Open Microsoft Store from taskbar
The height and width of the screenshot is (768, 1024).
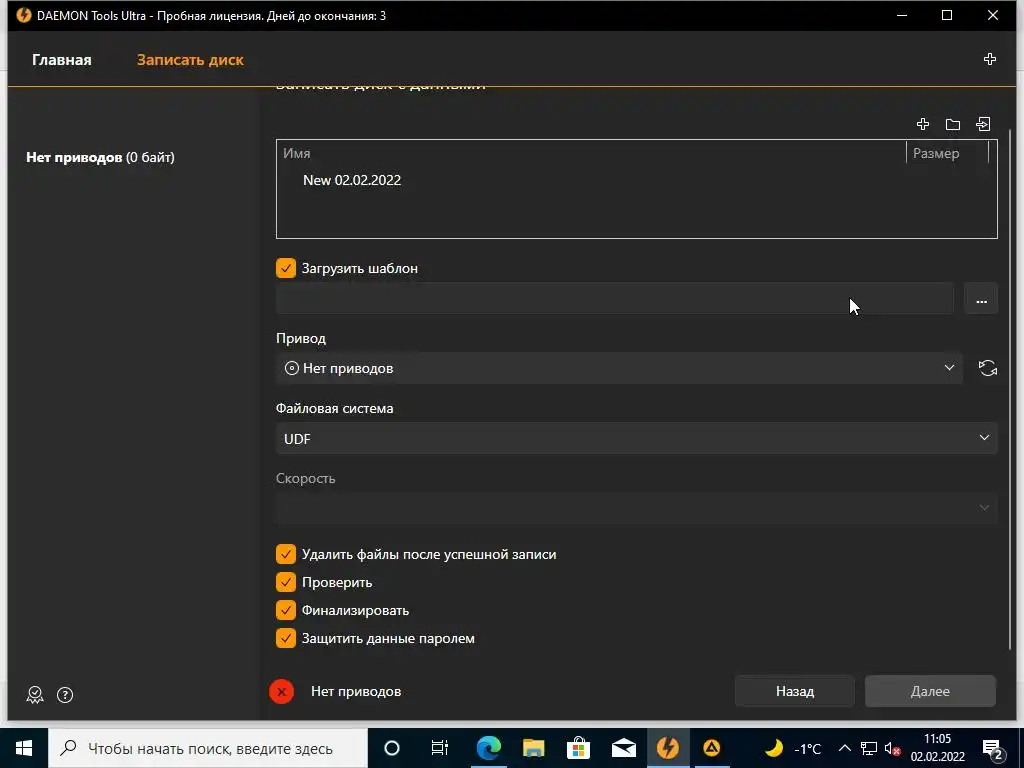(x=578, y=748)
